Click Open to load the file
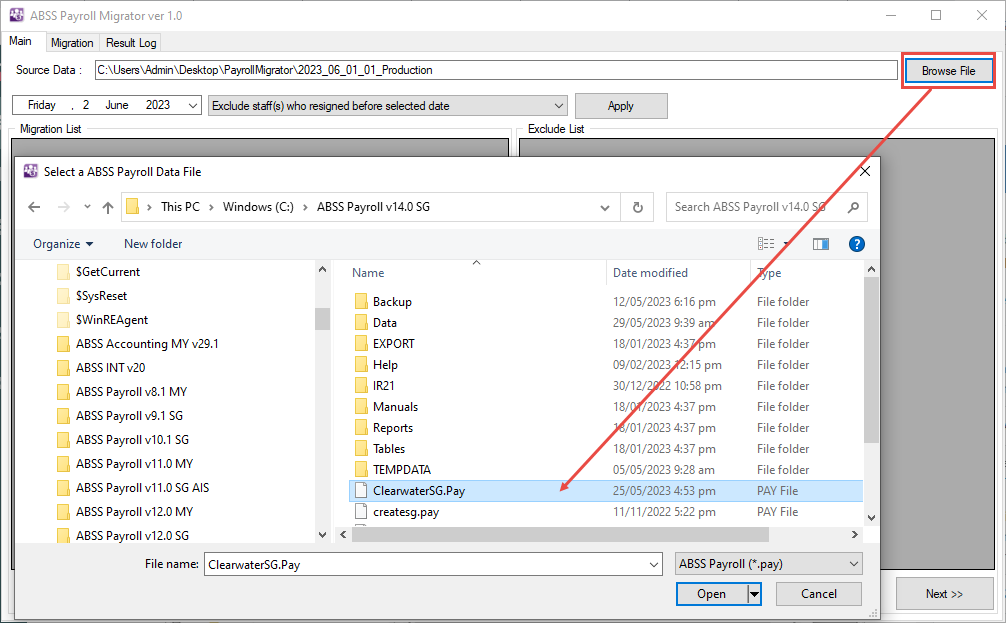The image size is (1006, 623). [x=712, y=594]
